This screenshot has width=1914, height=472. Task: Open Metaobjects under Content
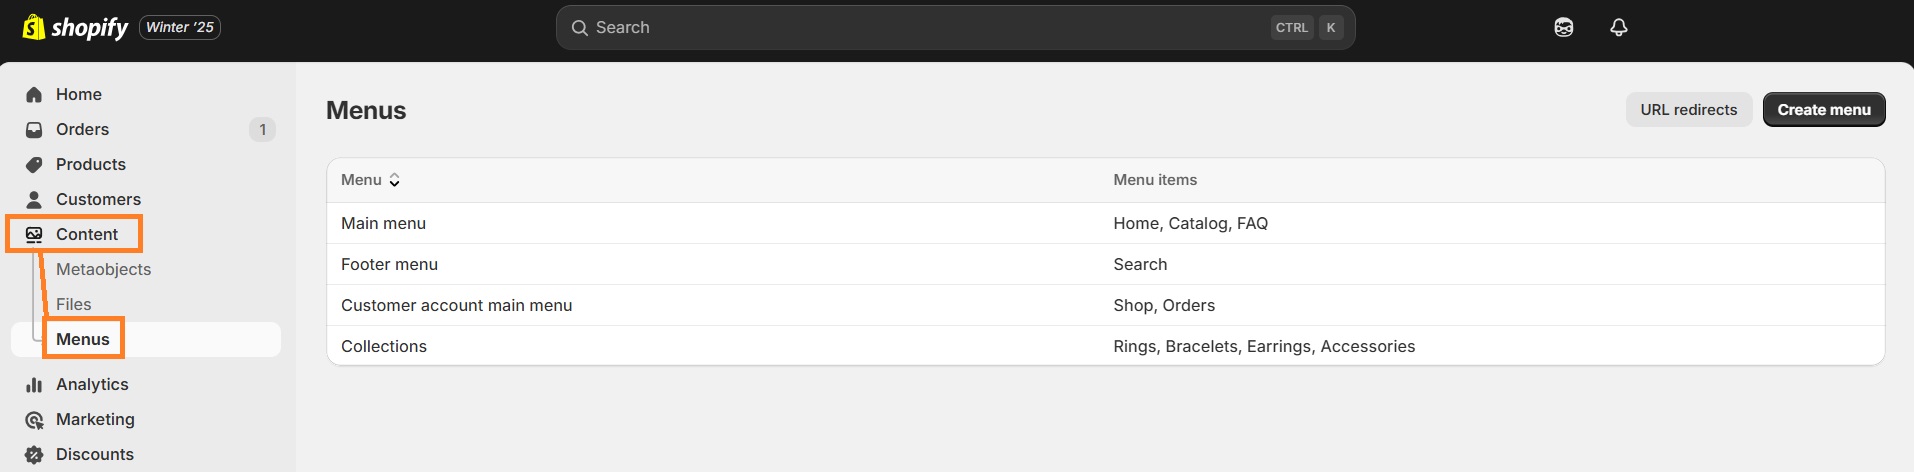click(103, 269)
